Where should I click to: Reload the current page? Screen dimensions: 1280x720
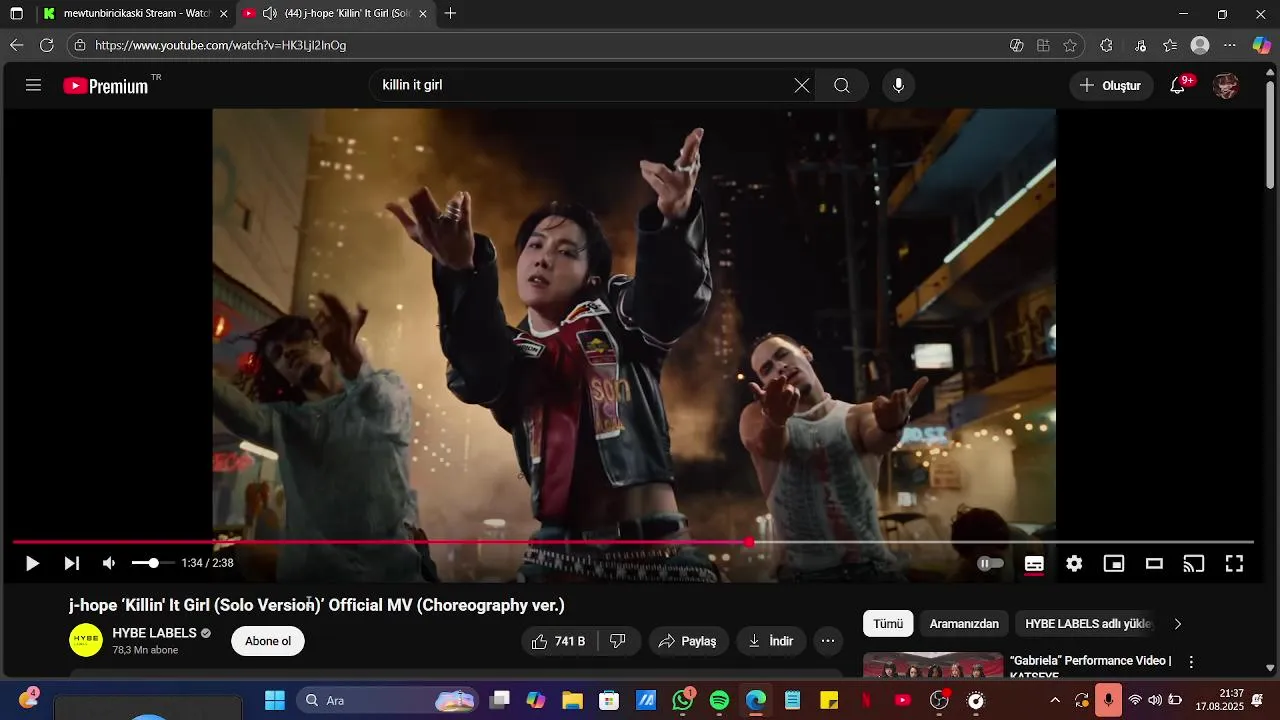(x=47, y=45)
